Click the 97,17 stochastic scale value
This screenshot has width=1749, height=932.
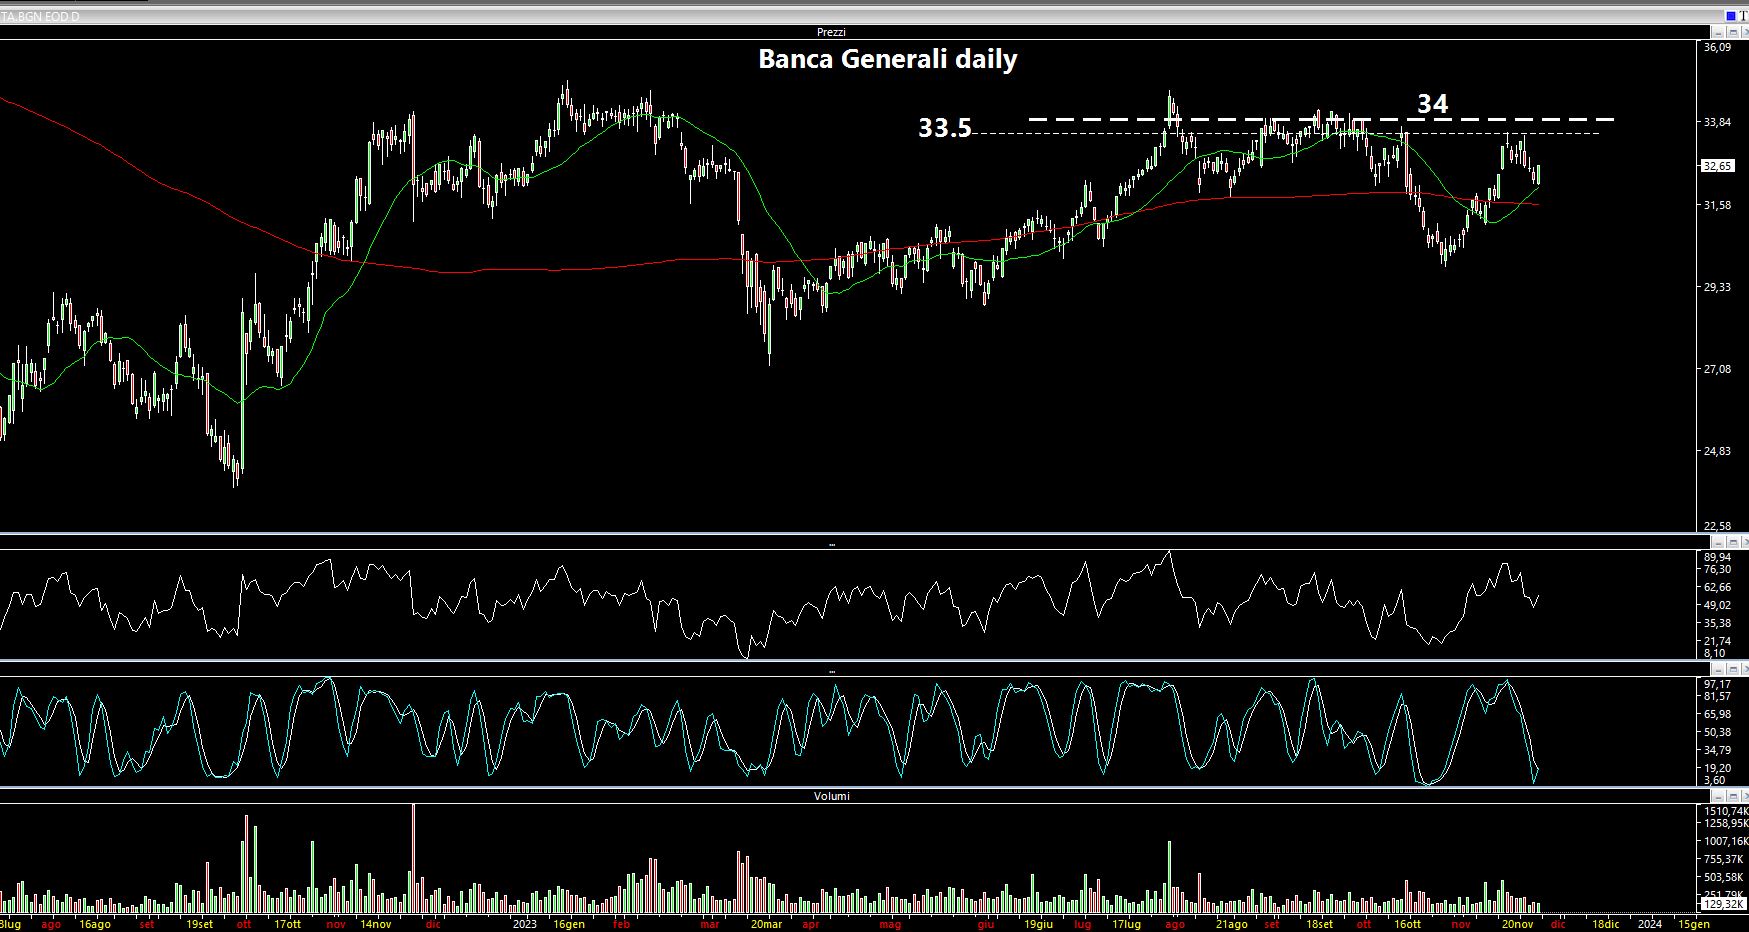(1717, 684)
